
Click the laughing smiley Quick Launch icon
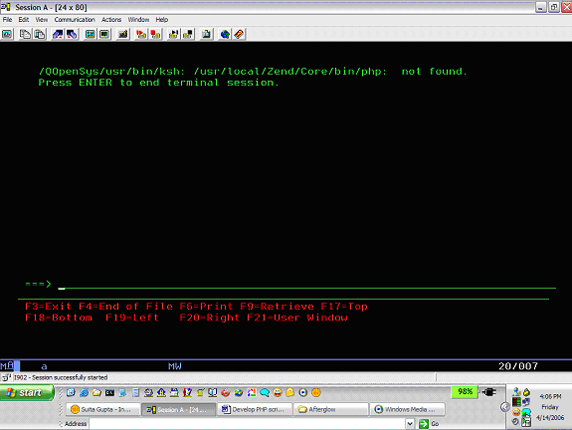pyautogui.click(x=277, y=392)
